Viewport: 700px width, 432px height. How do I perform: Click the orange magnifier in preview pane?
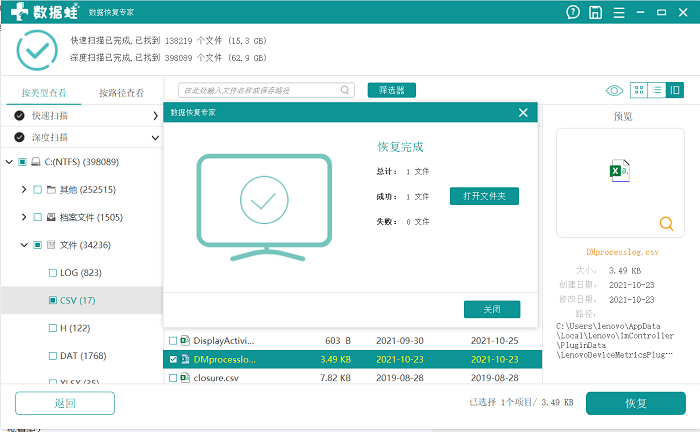666,223
